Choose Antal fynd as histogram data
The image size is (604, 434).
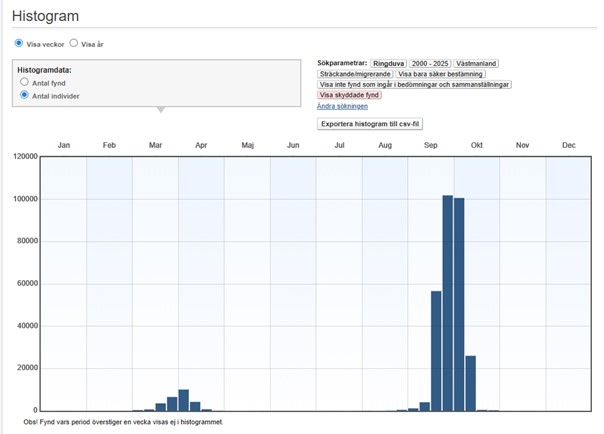[25, 82]
